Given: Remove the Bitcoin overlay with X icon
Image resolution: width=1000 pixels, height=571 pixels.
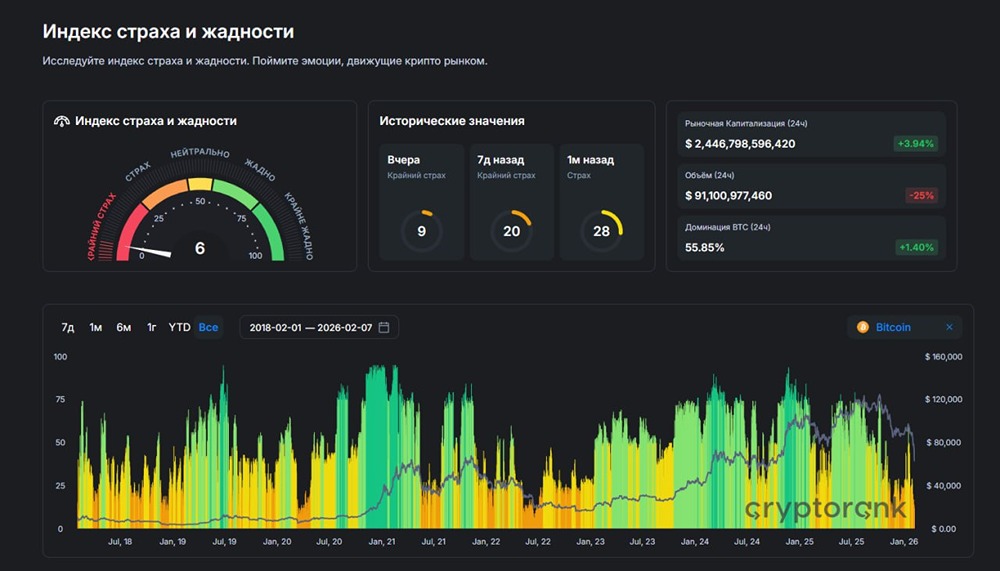Looking at the screenshot, I should tap(949, 327).
